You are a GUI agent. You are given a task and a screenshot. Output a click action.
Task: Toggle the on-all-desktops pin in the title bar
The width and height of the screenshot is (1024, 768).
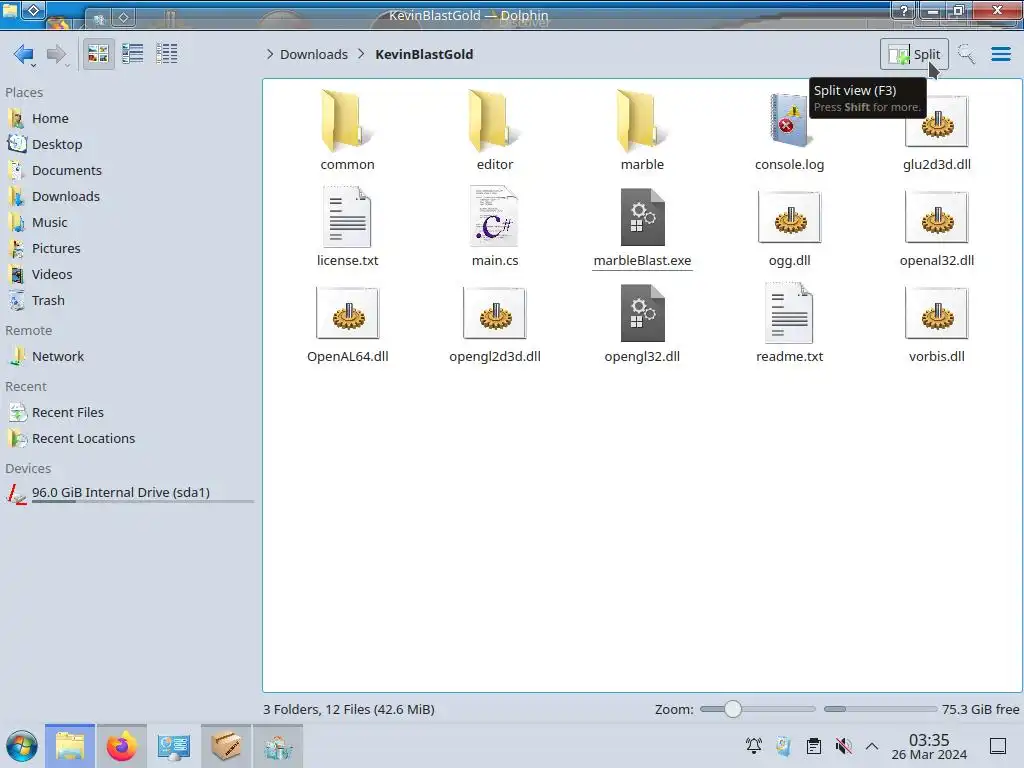point(33,10)
